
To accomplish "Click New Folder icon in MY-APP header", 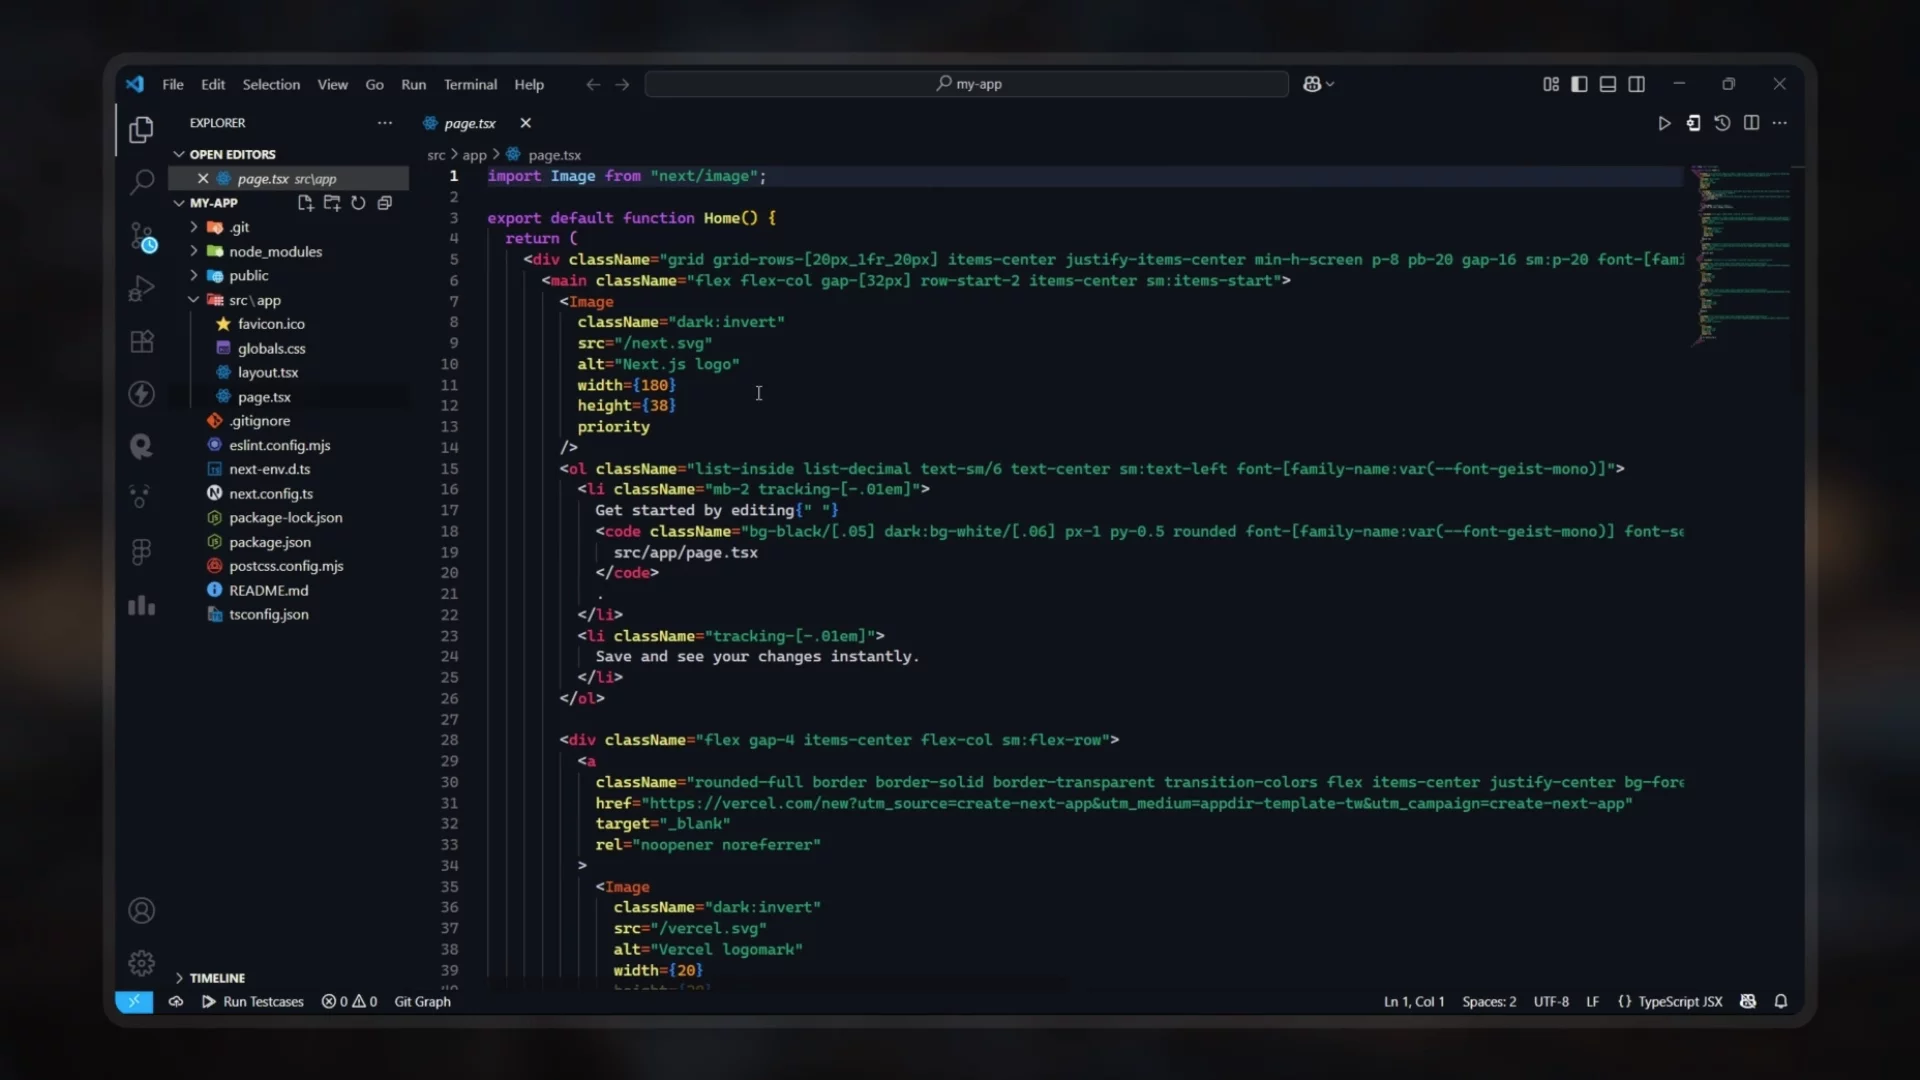I will (x=332, y=203).
